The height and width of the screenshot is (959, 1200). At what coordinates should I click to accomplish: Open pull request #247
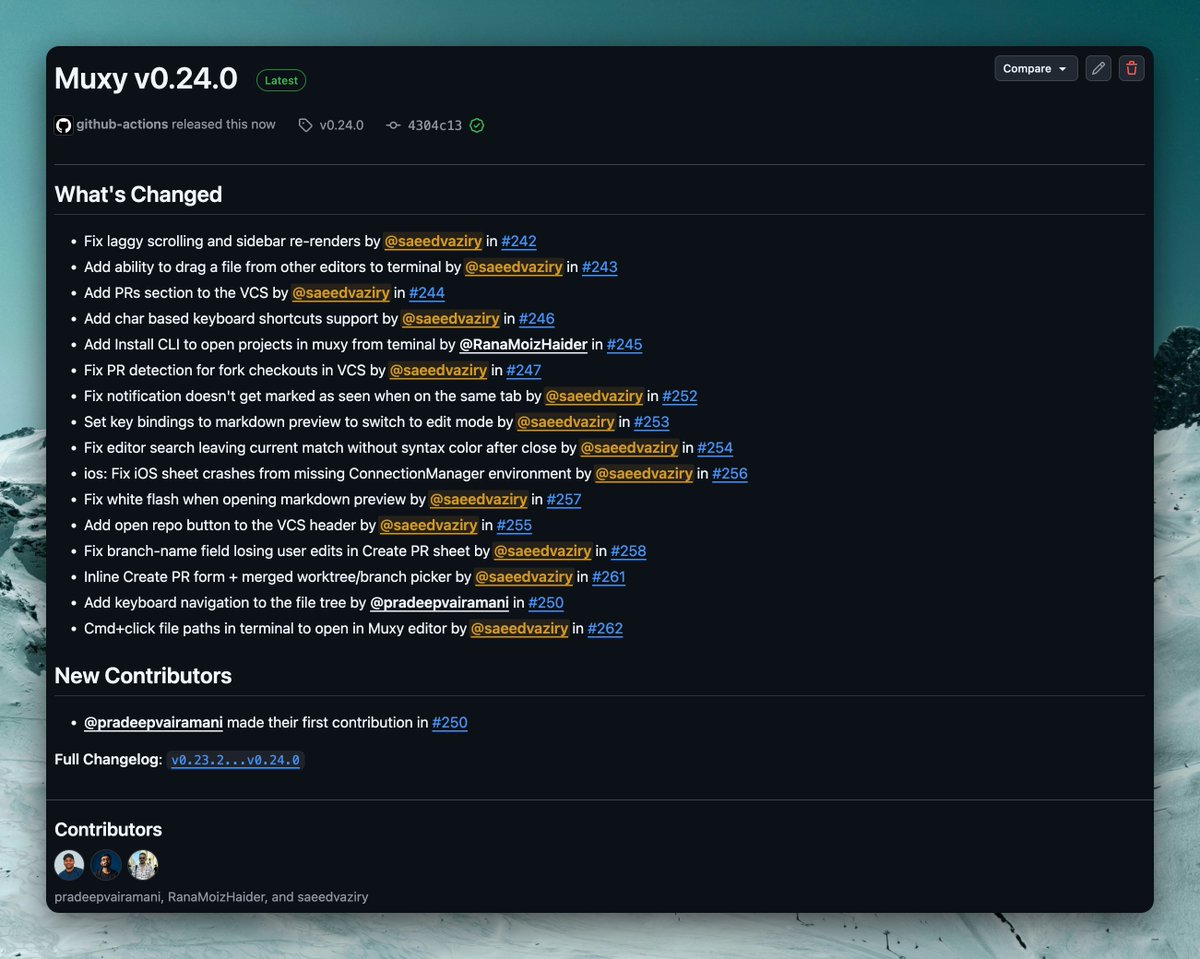[523, 370]
